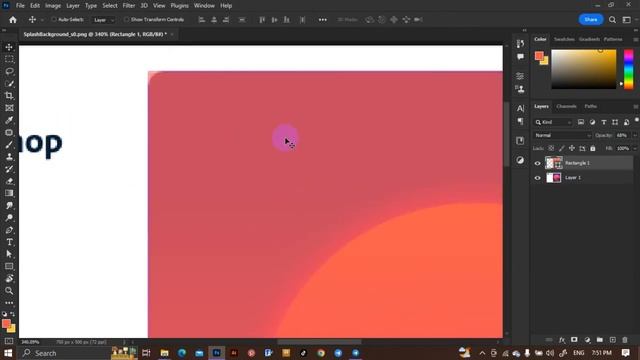The height and width of the screenshot is (360, 640).
Task: Select the Clone Stamp tool
Action: (x=9, y=157)
